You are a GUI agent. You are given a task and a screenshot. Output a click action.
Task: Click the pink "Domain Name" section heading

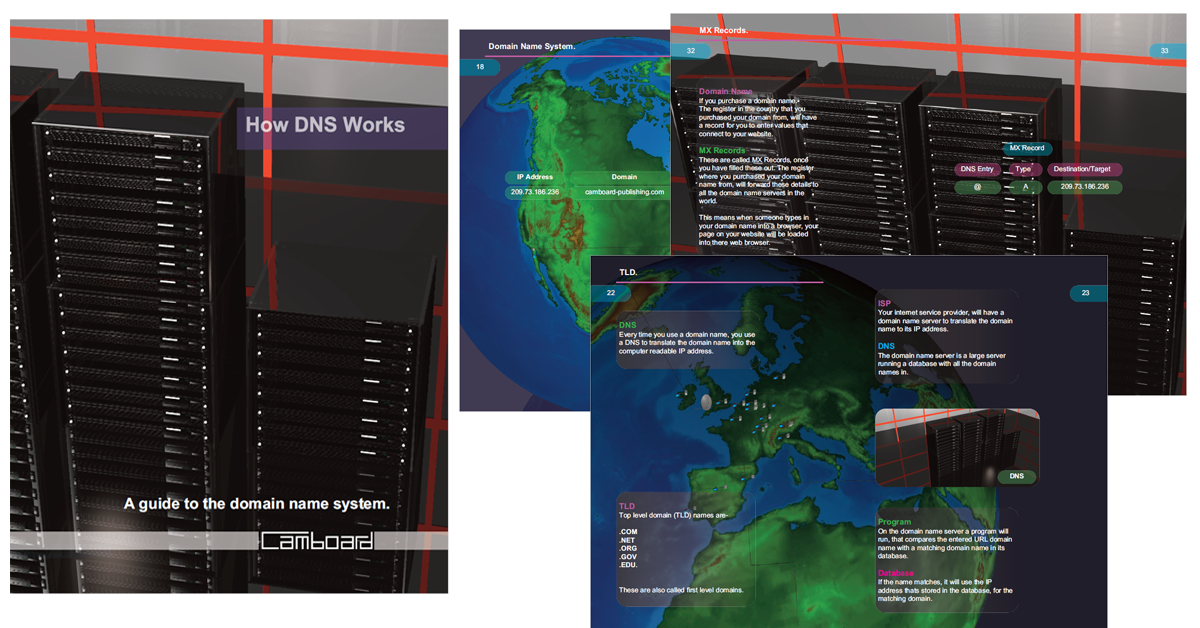tap(725, 92)
